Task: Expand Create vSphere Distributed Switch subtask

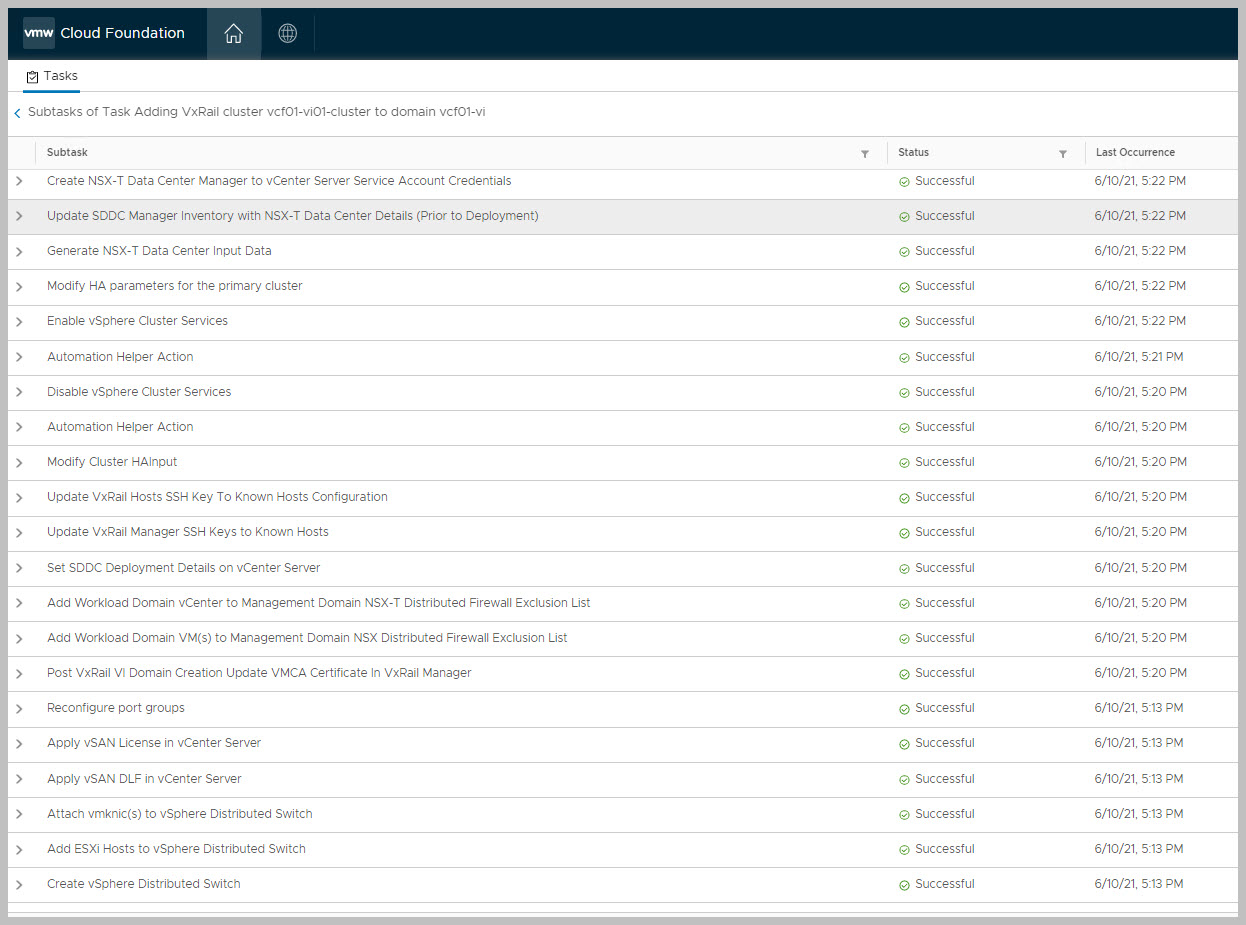Action: pyautogui.click(x=19, y=884)
